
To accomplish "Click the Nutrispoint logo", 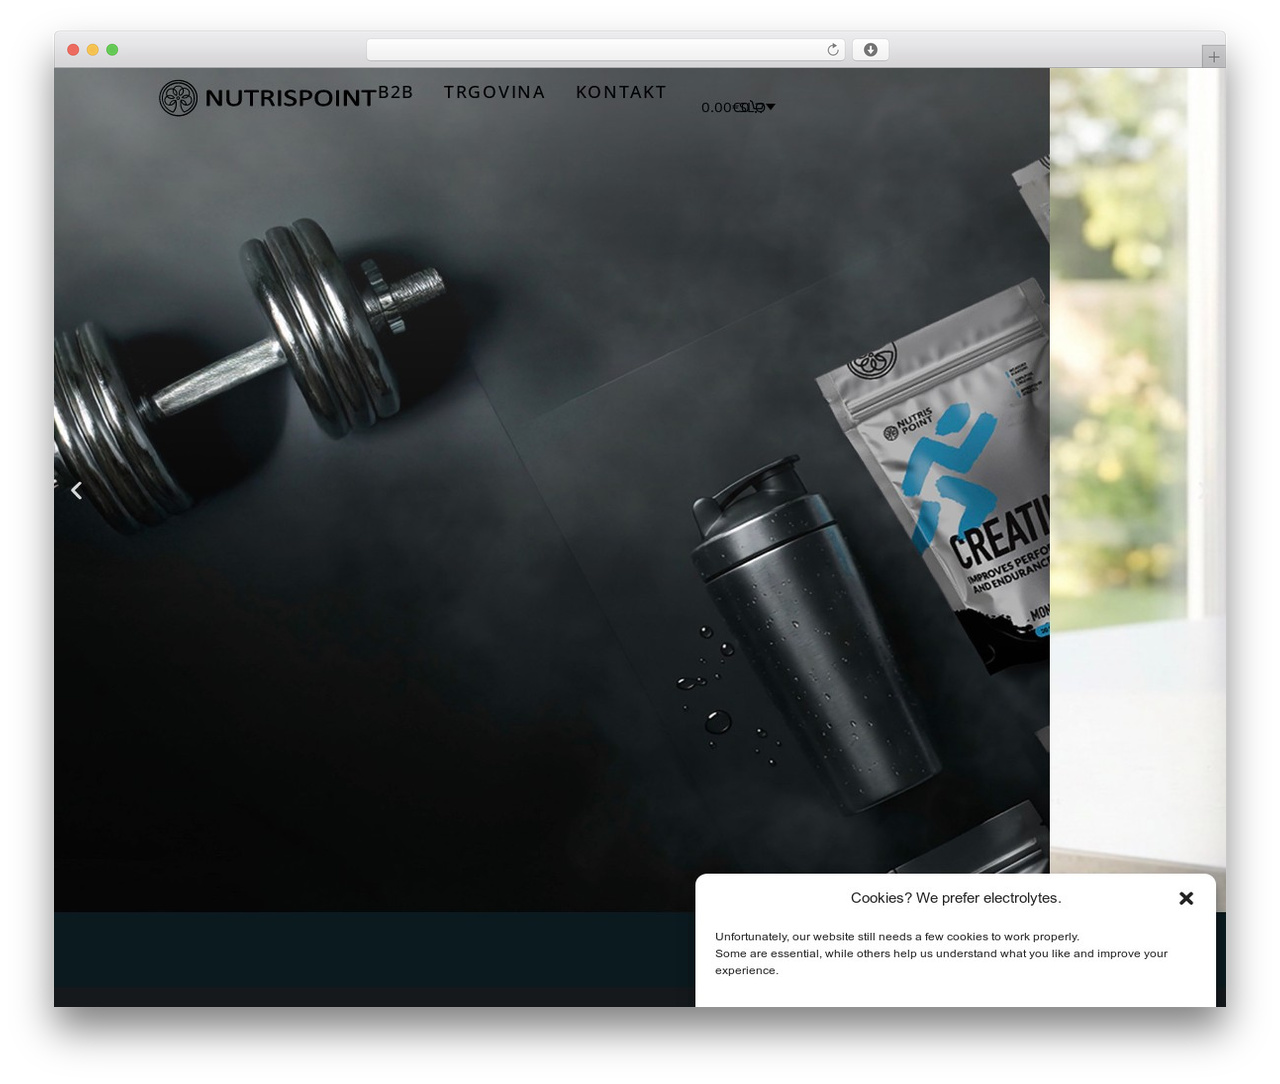I will point(267,98).
